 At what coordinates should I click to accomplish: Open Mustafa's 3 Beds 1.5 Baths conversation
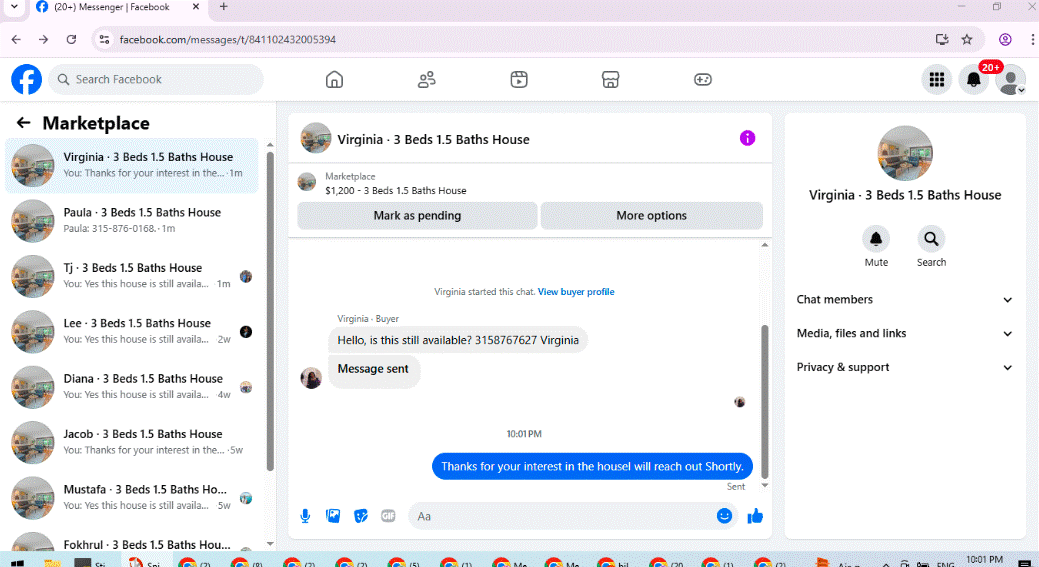(x=131, y=497)
